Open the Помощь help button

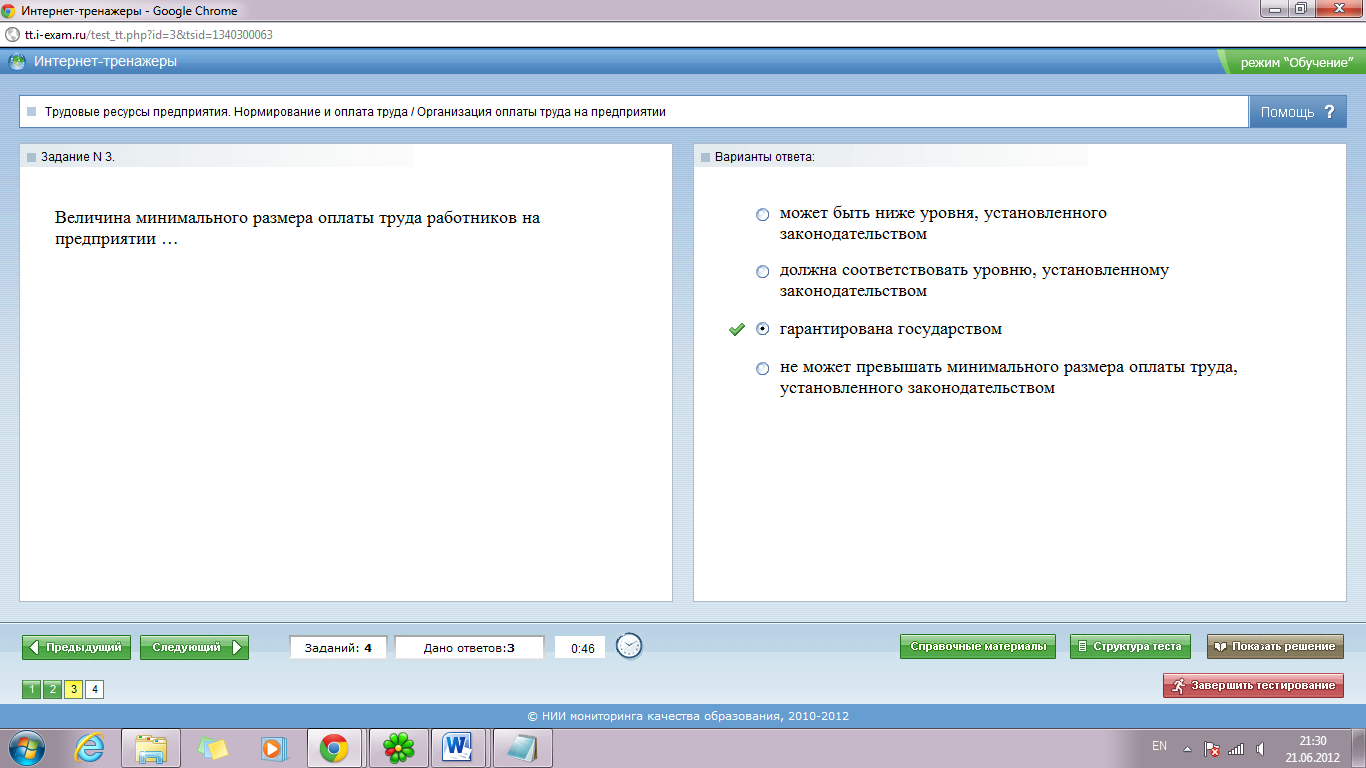tap(1297, 112)
